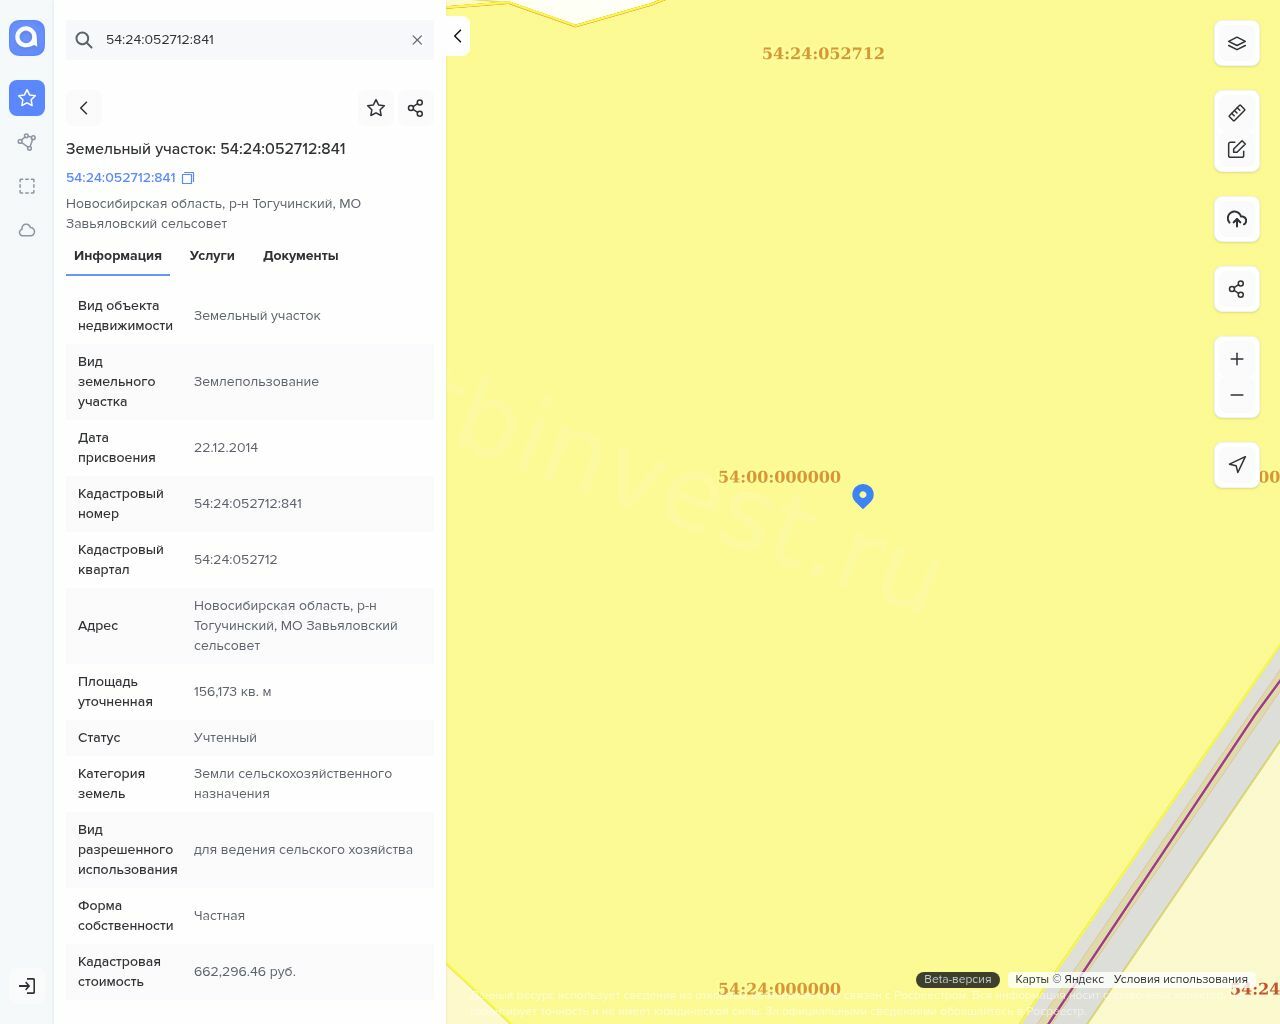Screen dimensions: 1280x1024
Task: Go back using the left chevron
Action: click(84, 108)
